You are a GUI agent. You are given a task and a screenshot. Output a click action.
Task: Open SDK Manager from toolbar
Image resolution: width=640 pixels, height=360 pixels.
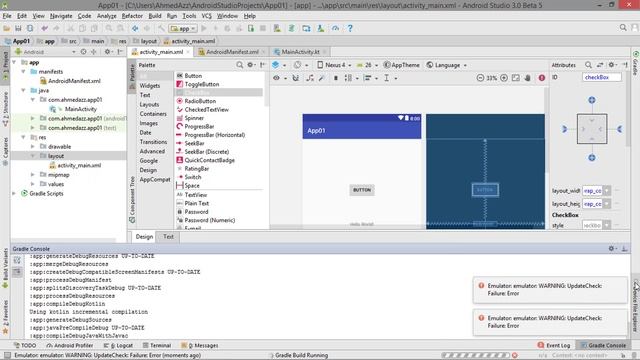[x=321, y=28]
